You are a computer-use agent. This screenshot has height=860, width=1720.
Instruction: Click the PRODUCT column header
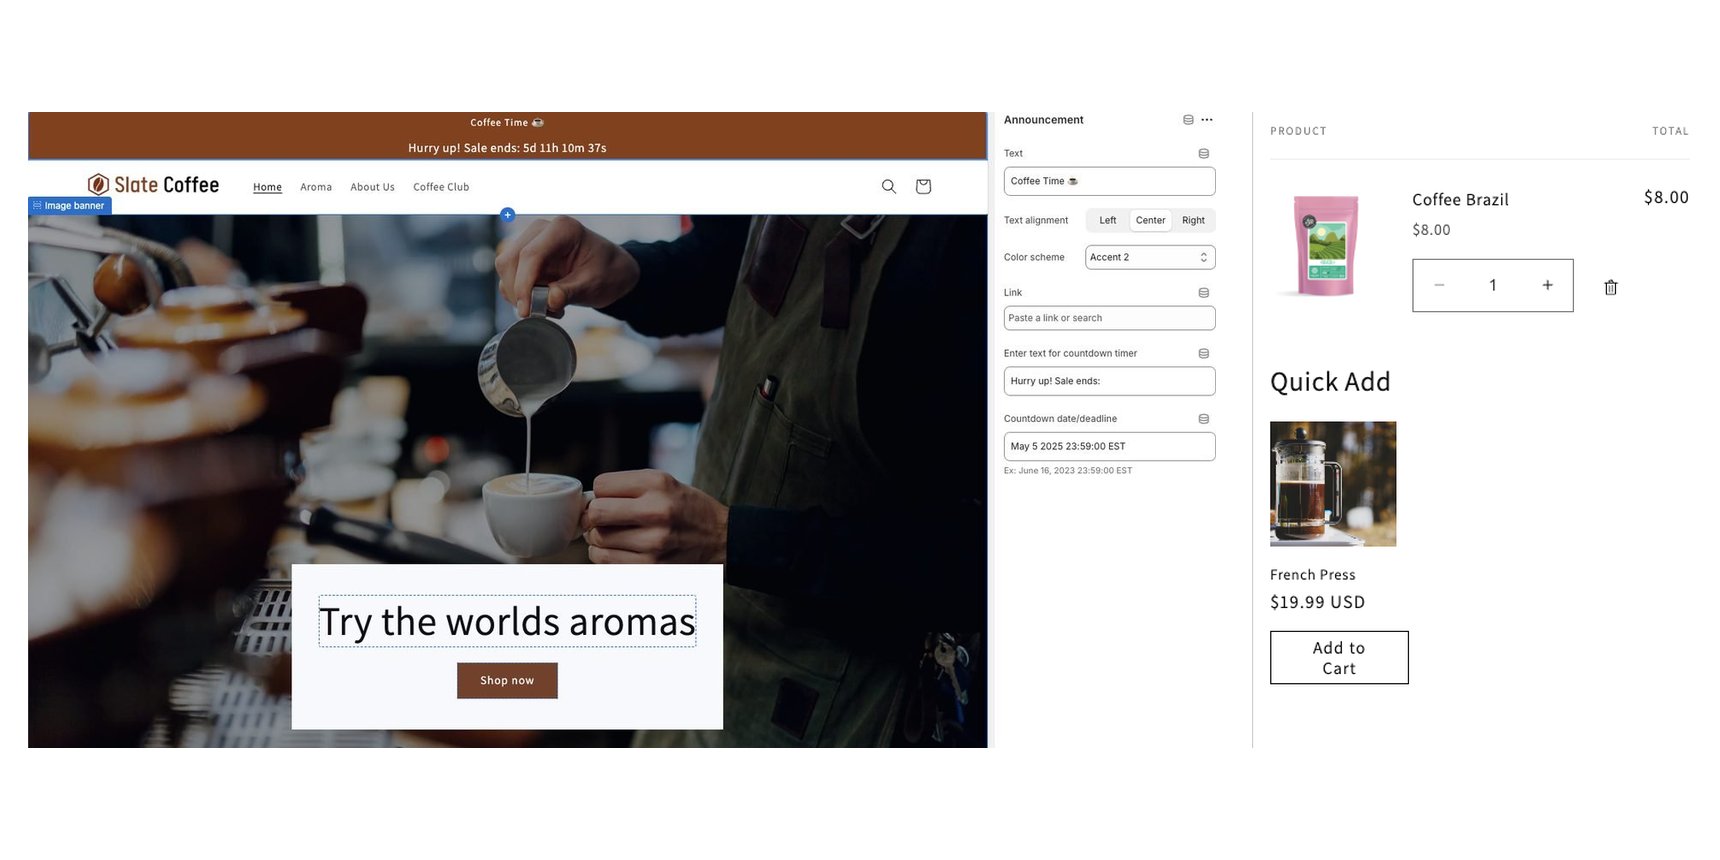(1298, 131)
